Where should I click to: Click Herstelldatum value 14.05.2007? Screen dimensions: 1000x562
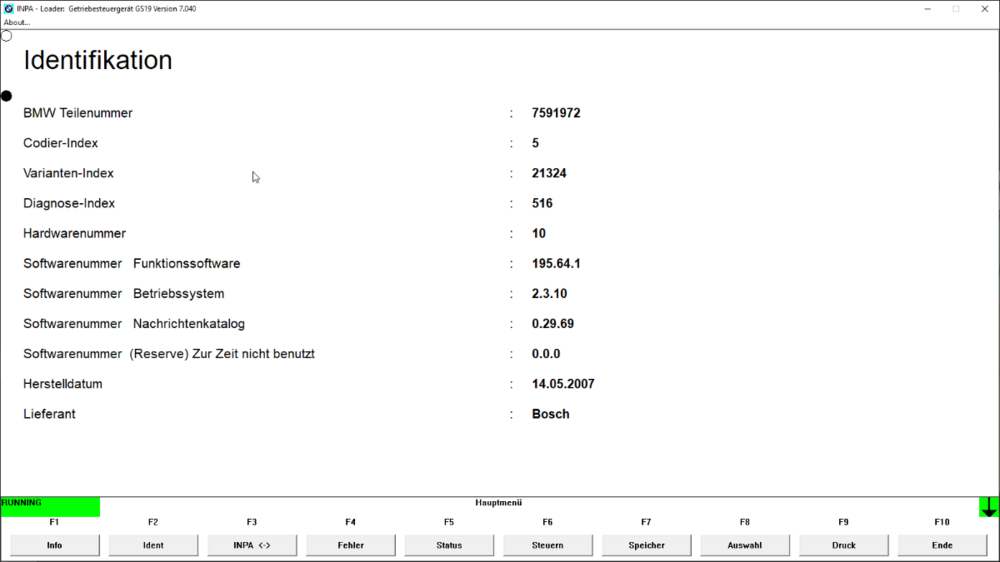563,384
